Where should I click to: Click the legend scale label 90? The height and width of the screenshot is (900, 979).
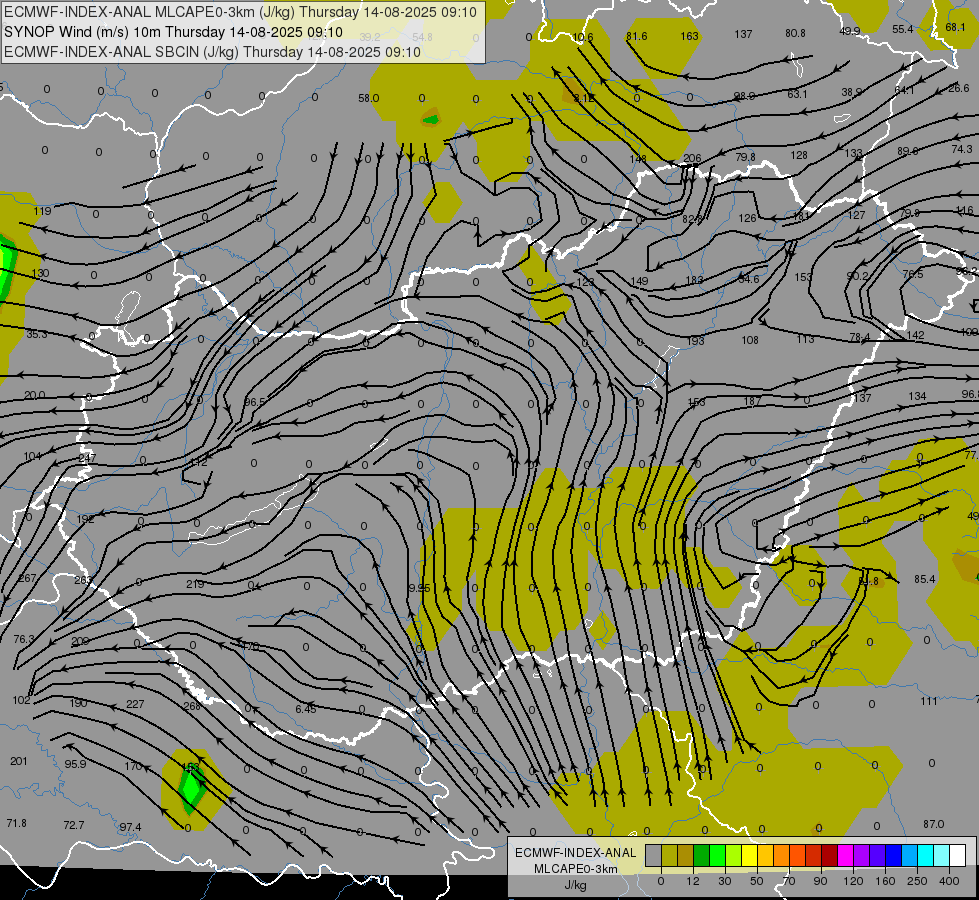tap(820, 881)
